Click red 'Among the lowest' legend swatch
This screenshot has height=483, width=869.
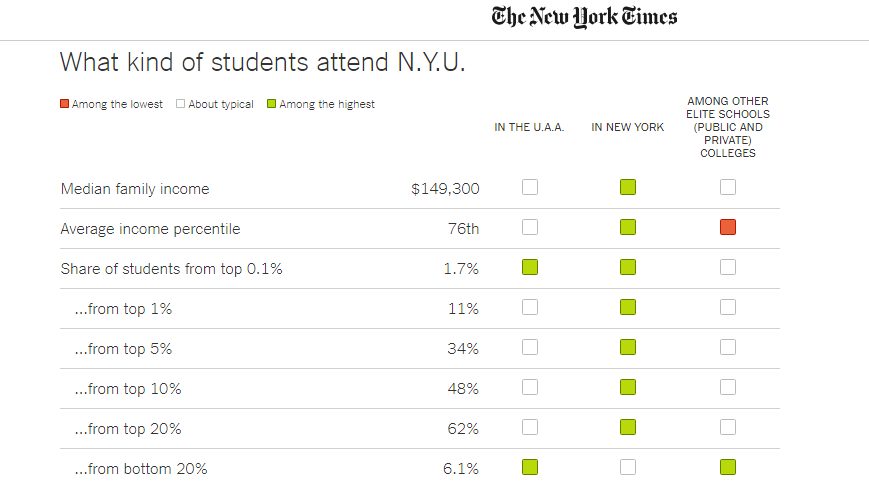(x=65, y=104)
